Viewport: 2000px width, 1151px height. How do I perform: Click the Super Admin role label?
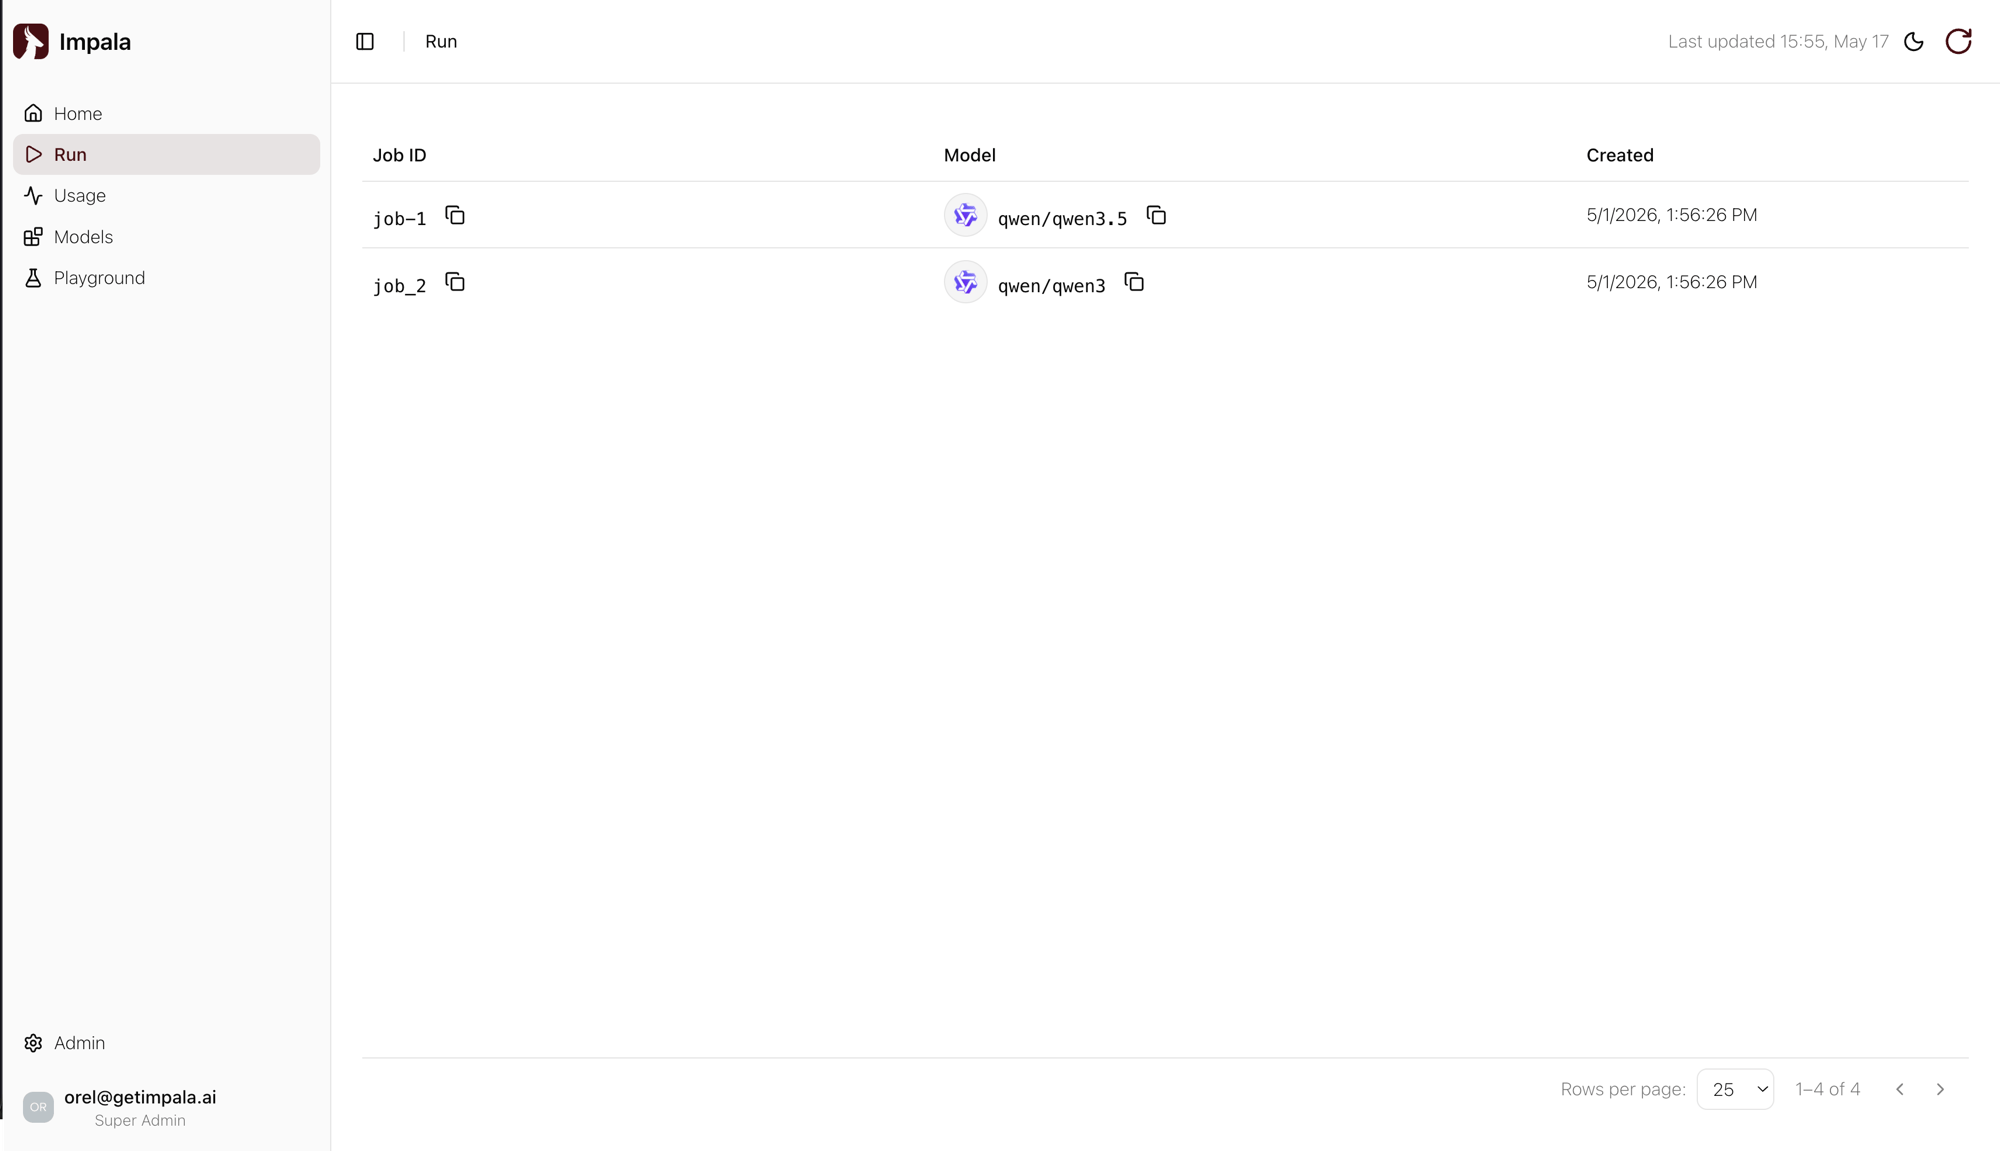[x=140, y=1120]
